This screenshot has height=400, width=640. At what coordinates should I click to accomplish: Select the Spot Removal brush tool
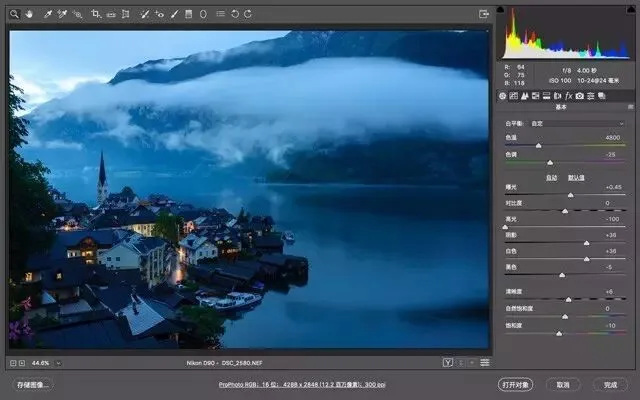pos(144,14)
